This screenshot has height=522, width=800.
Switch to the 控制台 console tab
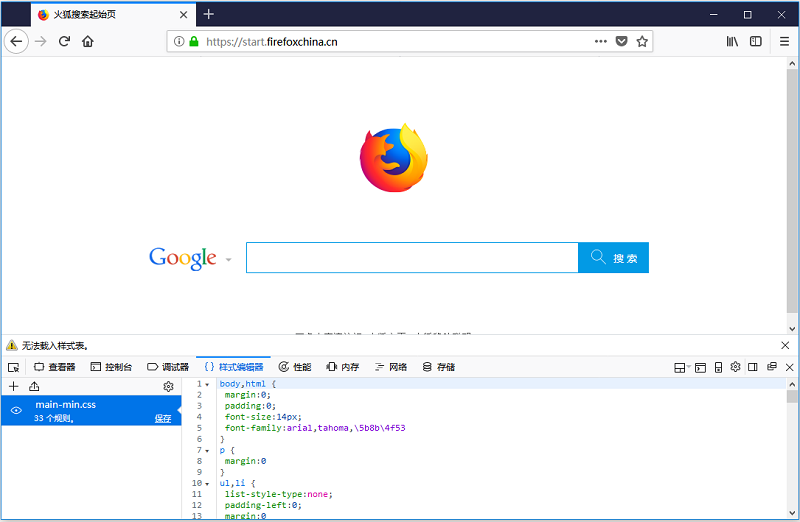pos(111,367)
